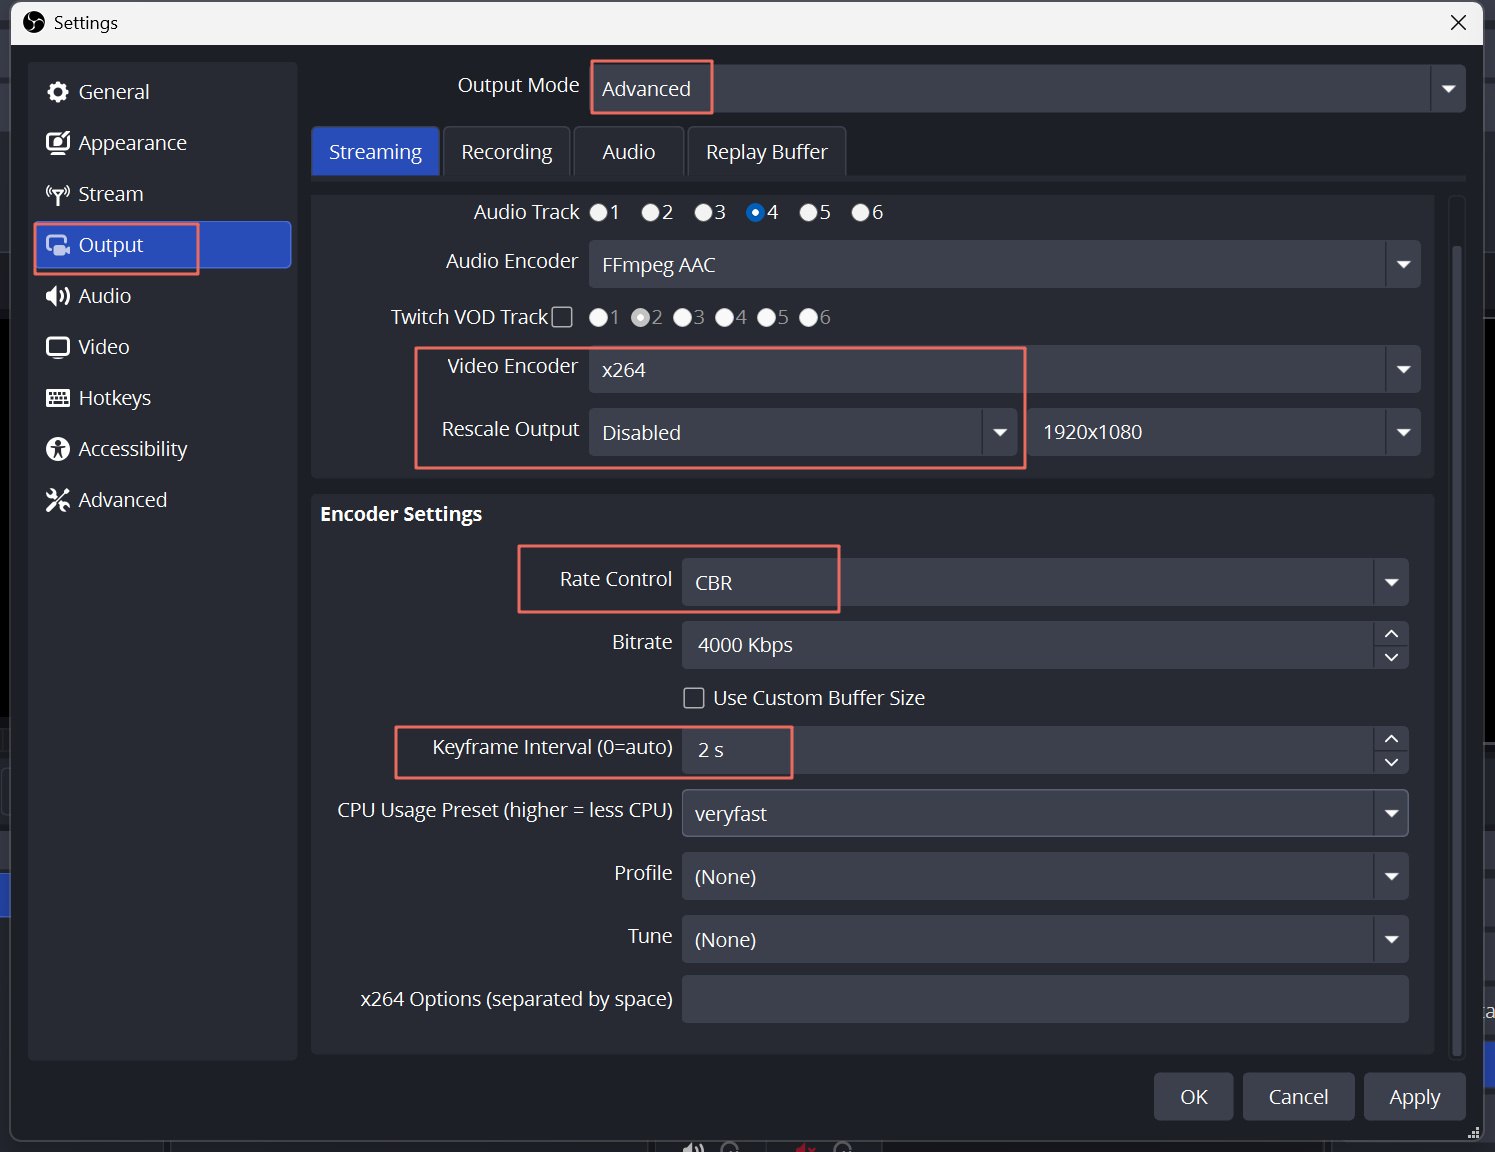Select the Output icon in the sidebar

pyautogui.click(x=58, y=245)
